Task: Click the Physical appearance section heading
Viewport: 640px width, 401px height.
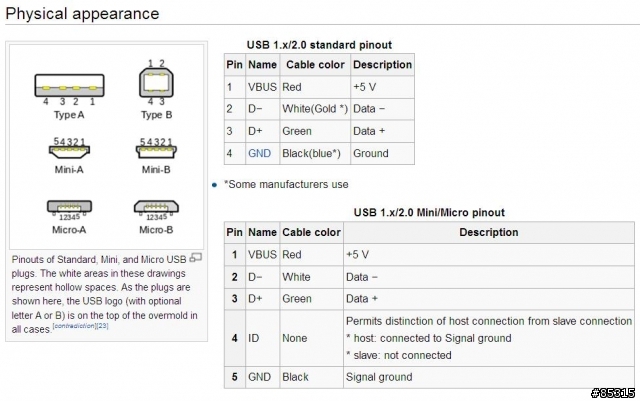Action: pyautogui.click(x=84, y=14)
